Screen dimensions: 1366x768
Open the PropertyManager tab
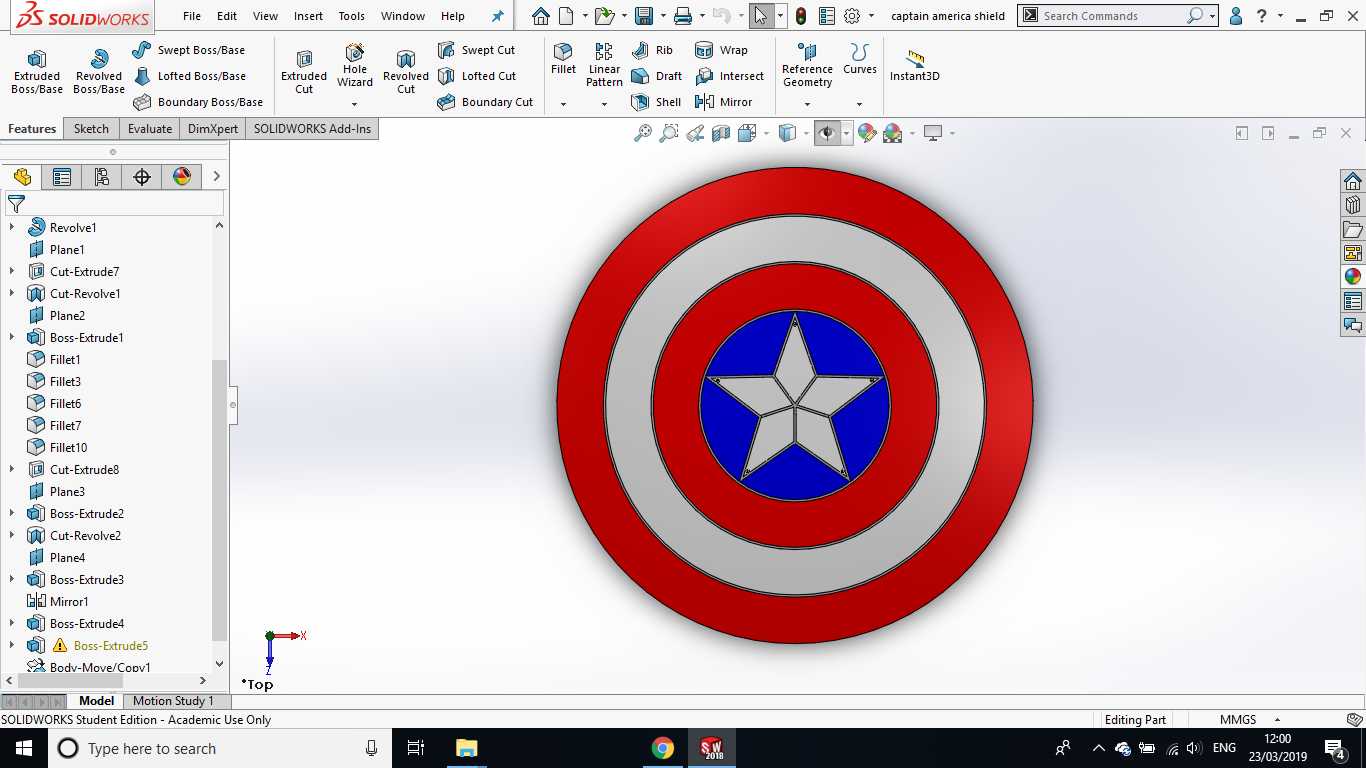(62, 177)
